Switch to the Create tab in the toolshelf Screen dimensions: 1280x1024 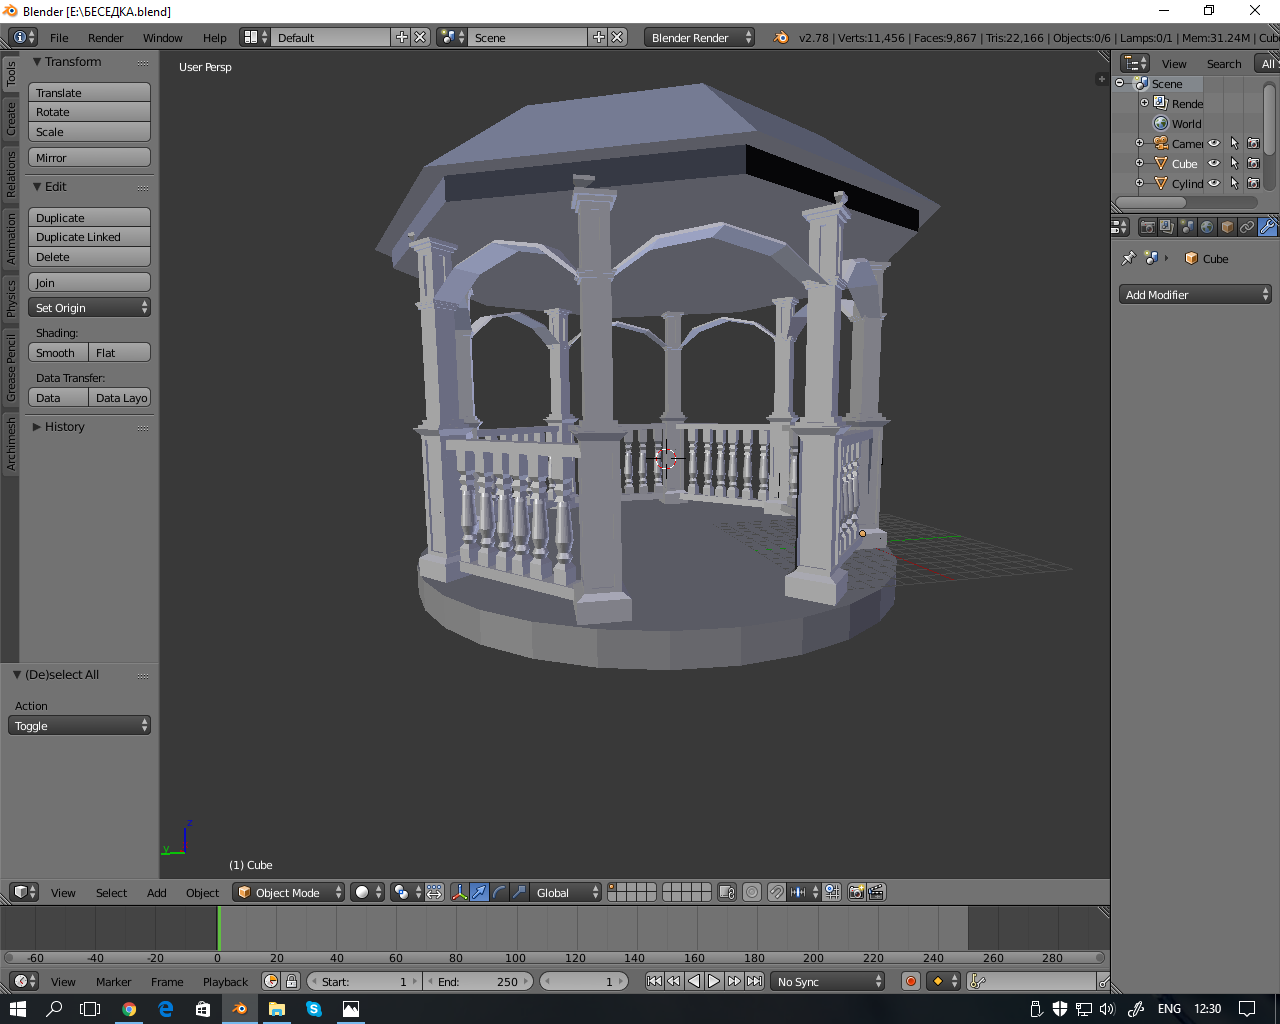[9, 115]
